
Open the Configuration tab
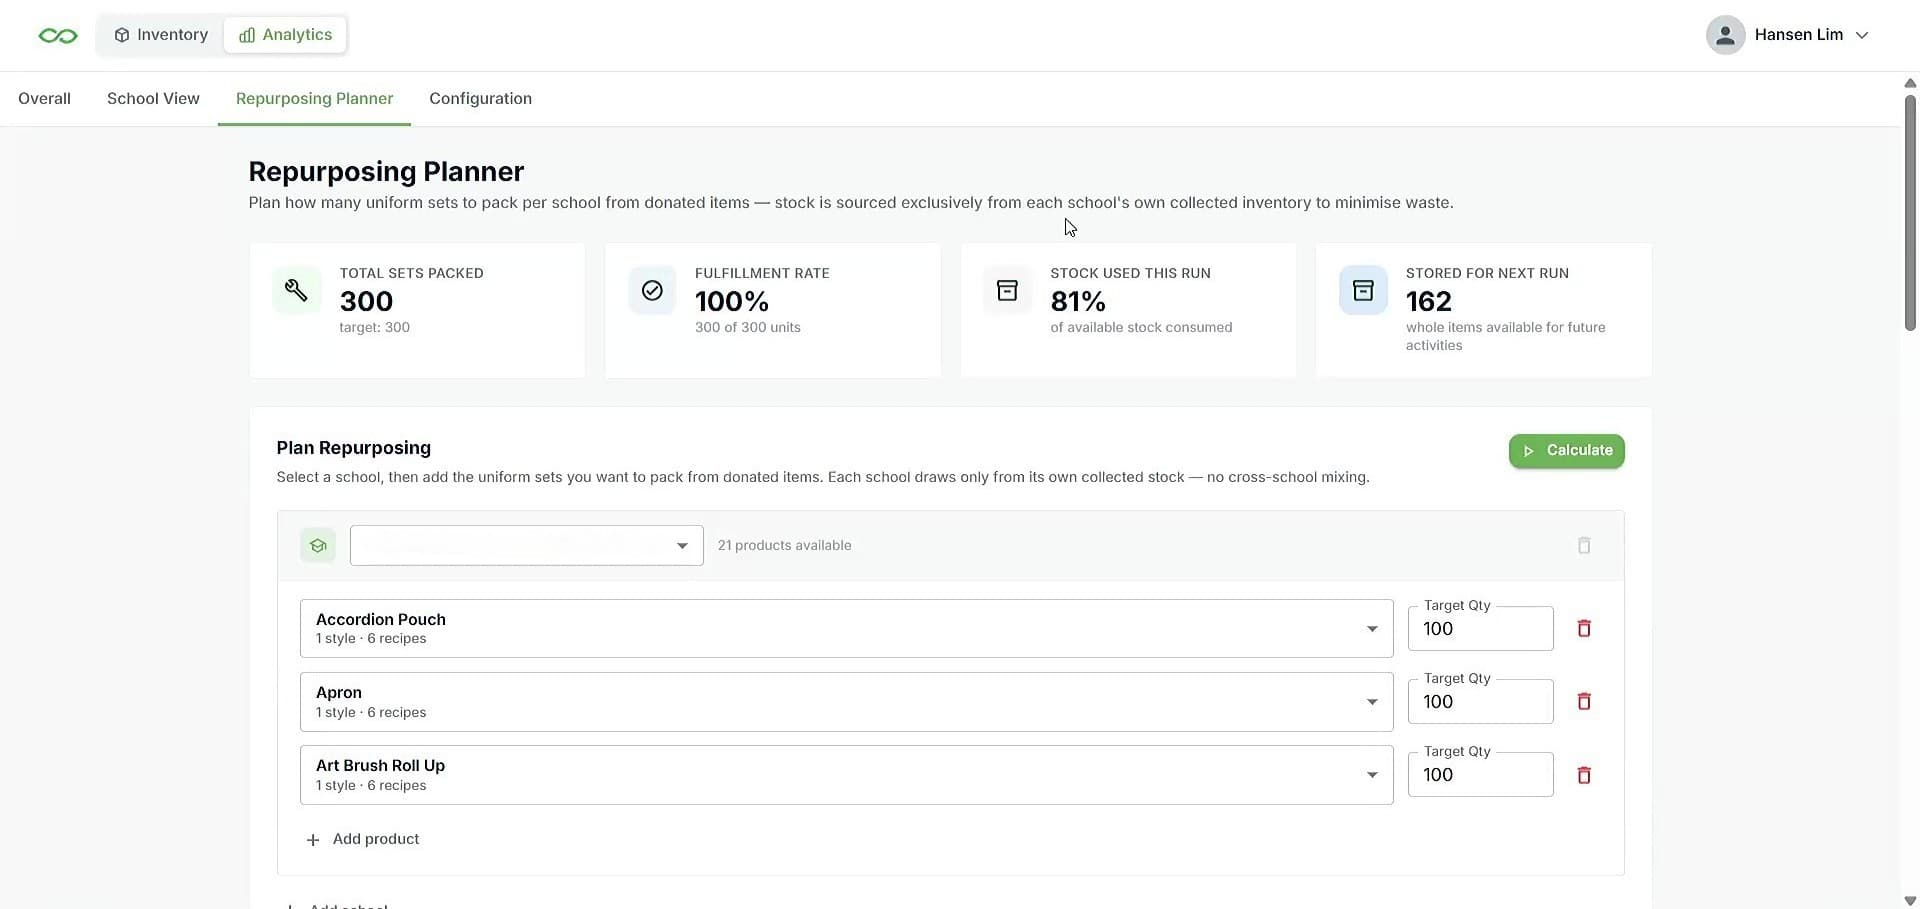coord(480,98)
